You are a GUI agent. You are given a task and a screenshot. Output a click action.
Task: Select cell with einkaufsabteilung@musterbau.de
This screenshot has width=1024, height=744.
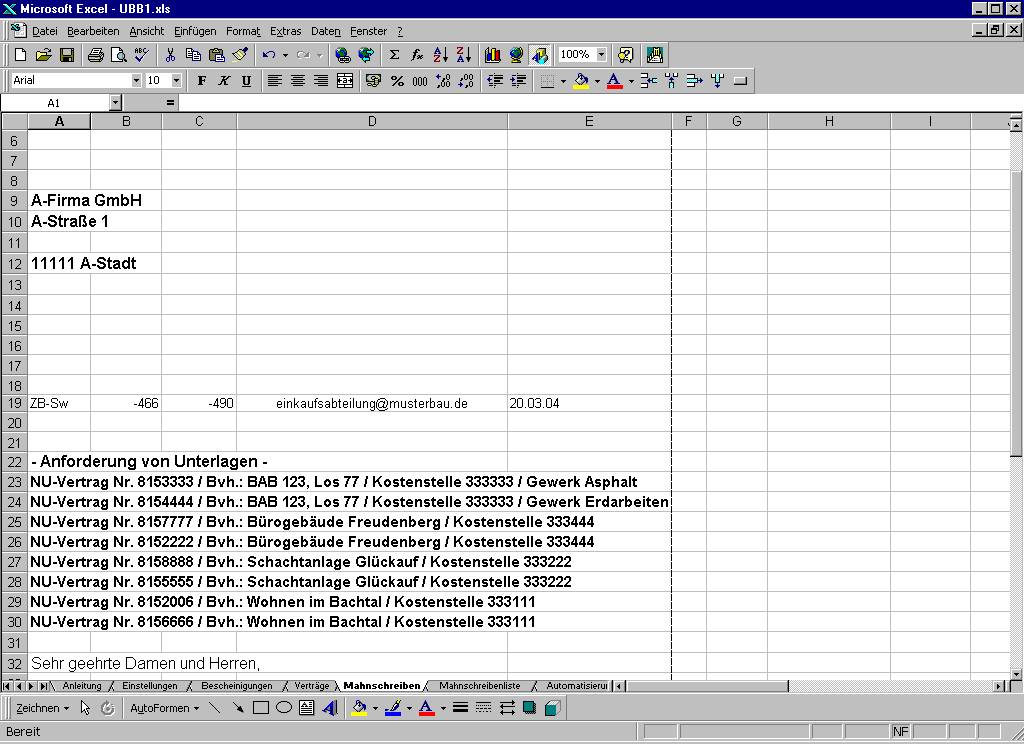(x=371, y=404)
